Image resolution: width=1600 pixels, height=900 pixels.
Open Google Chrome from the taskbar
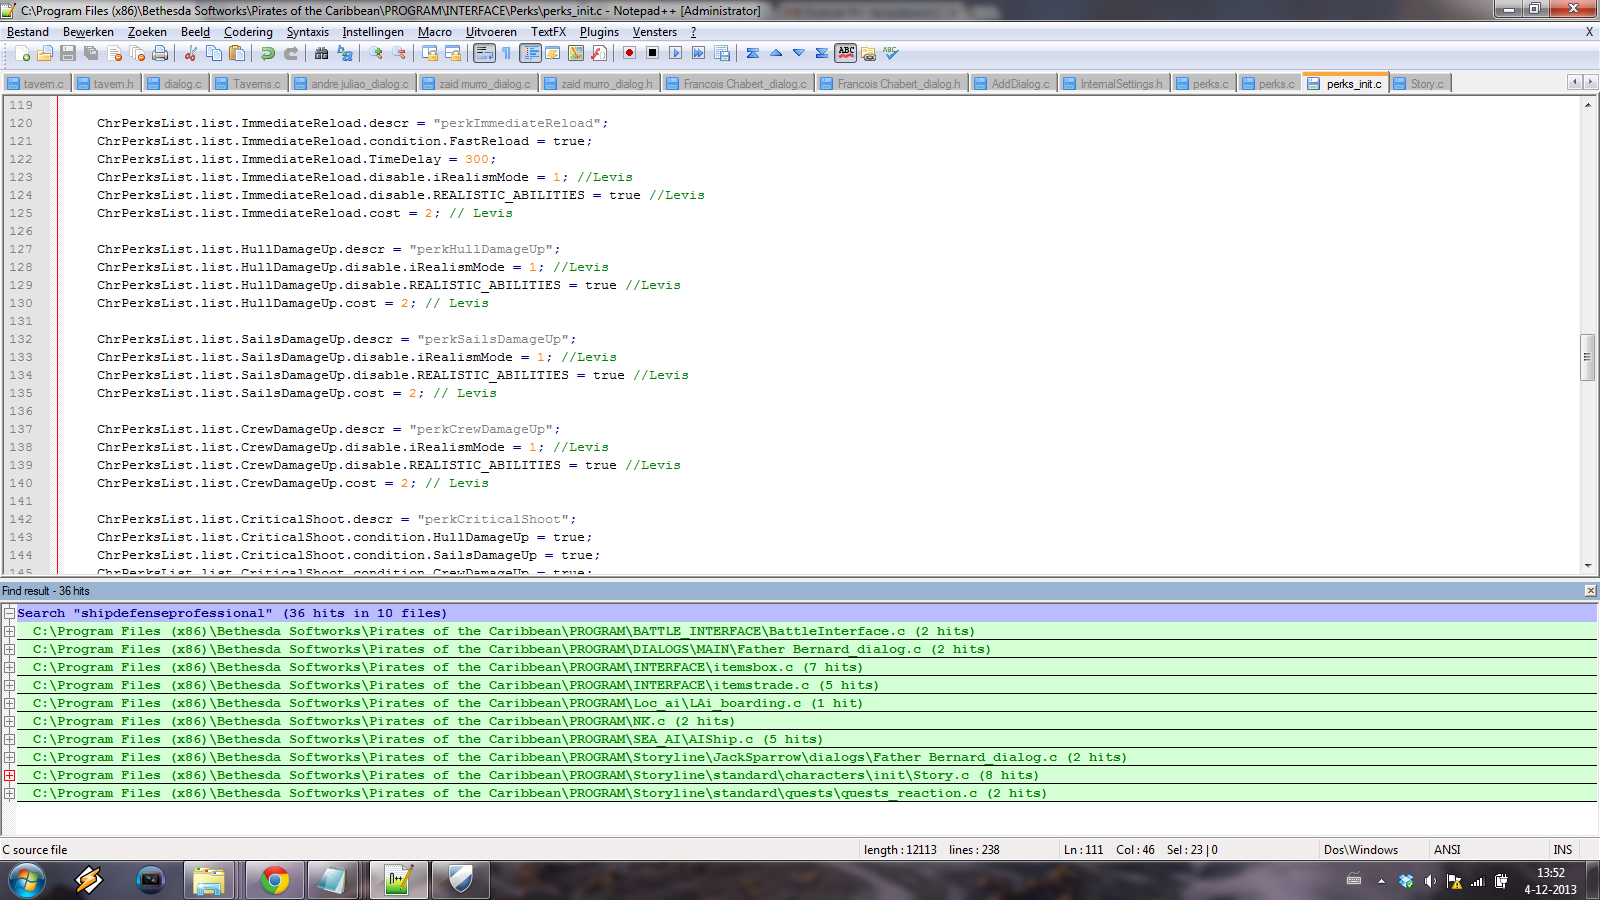(x=274, y=880)
